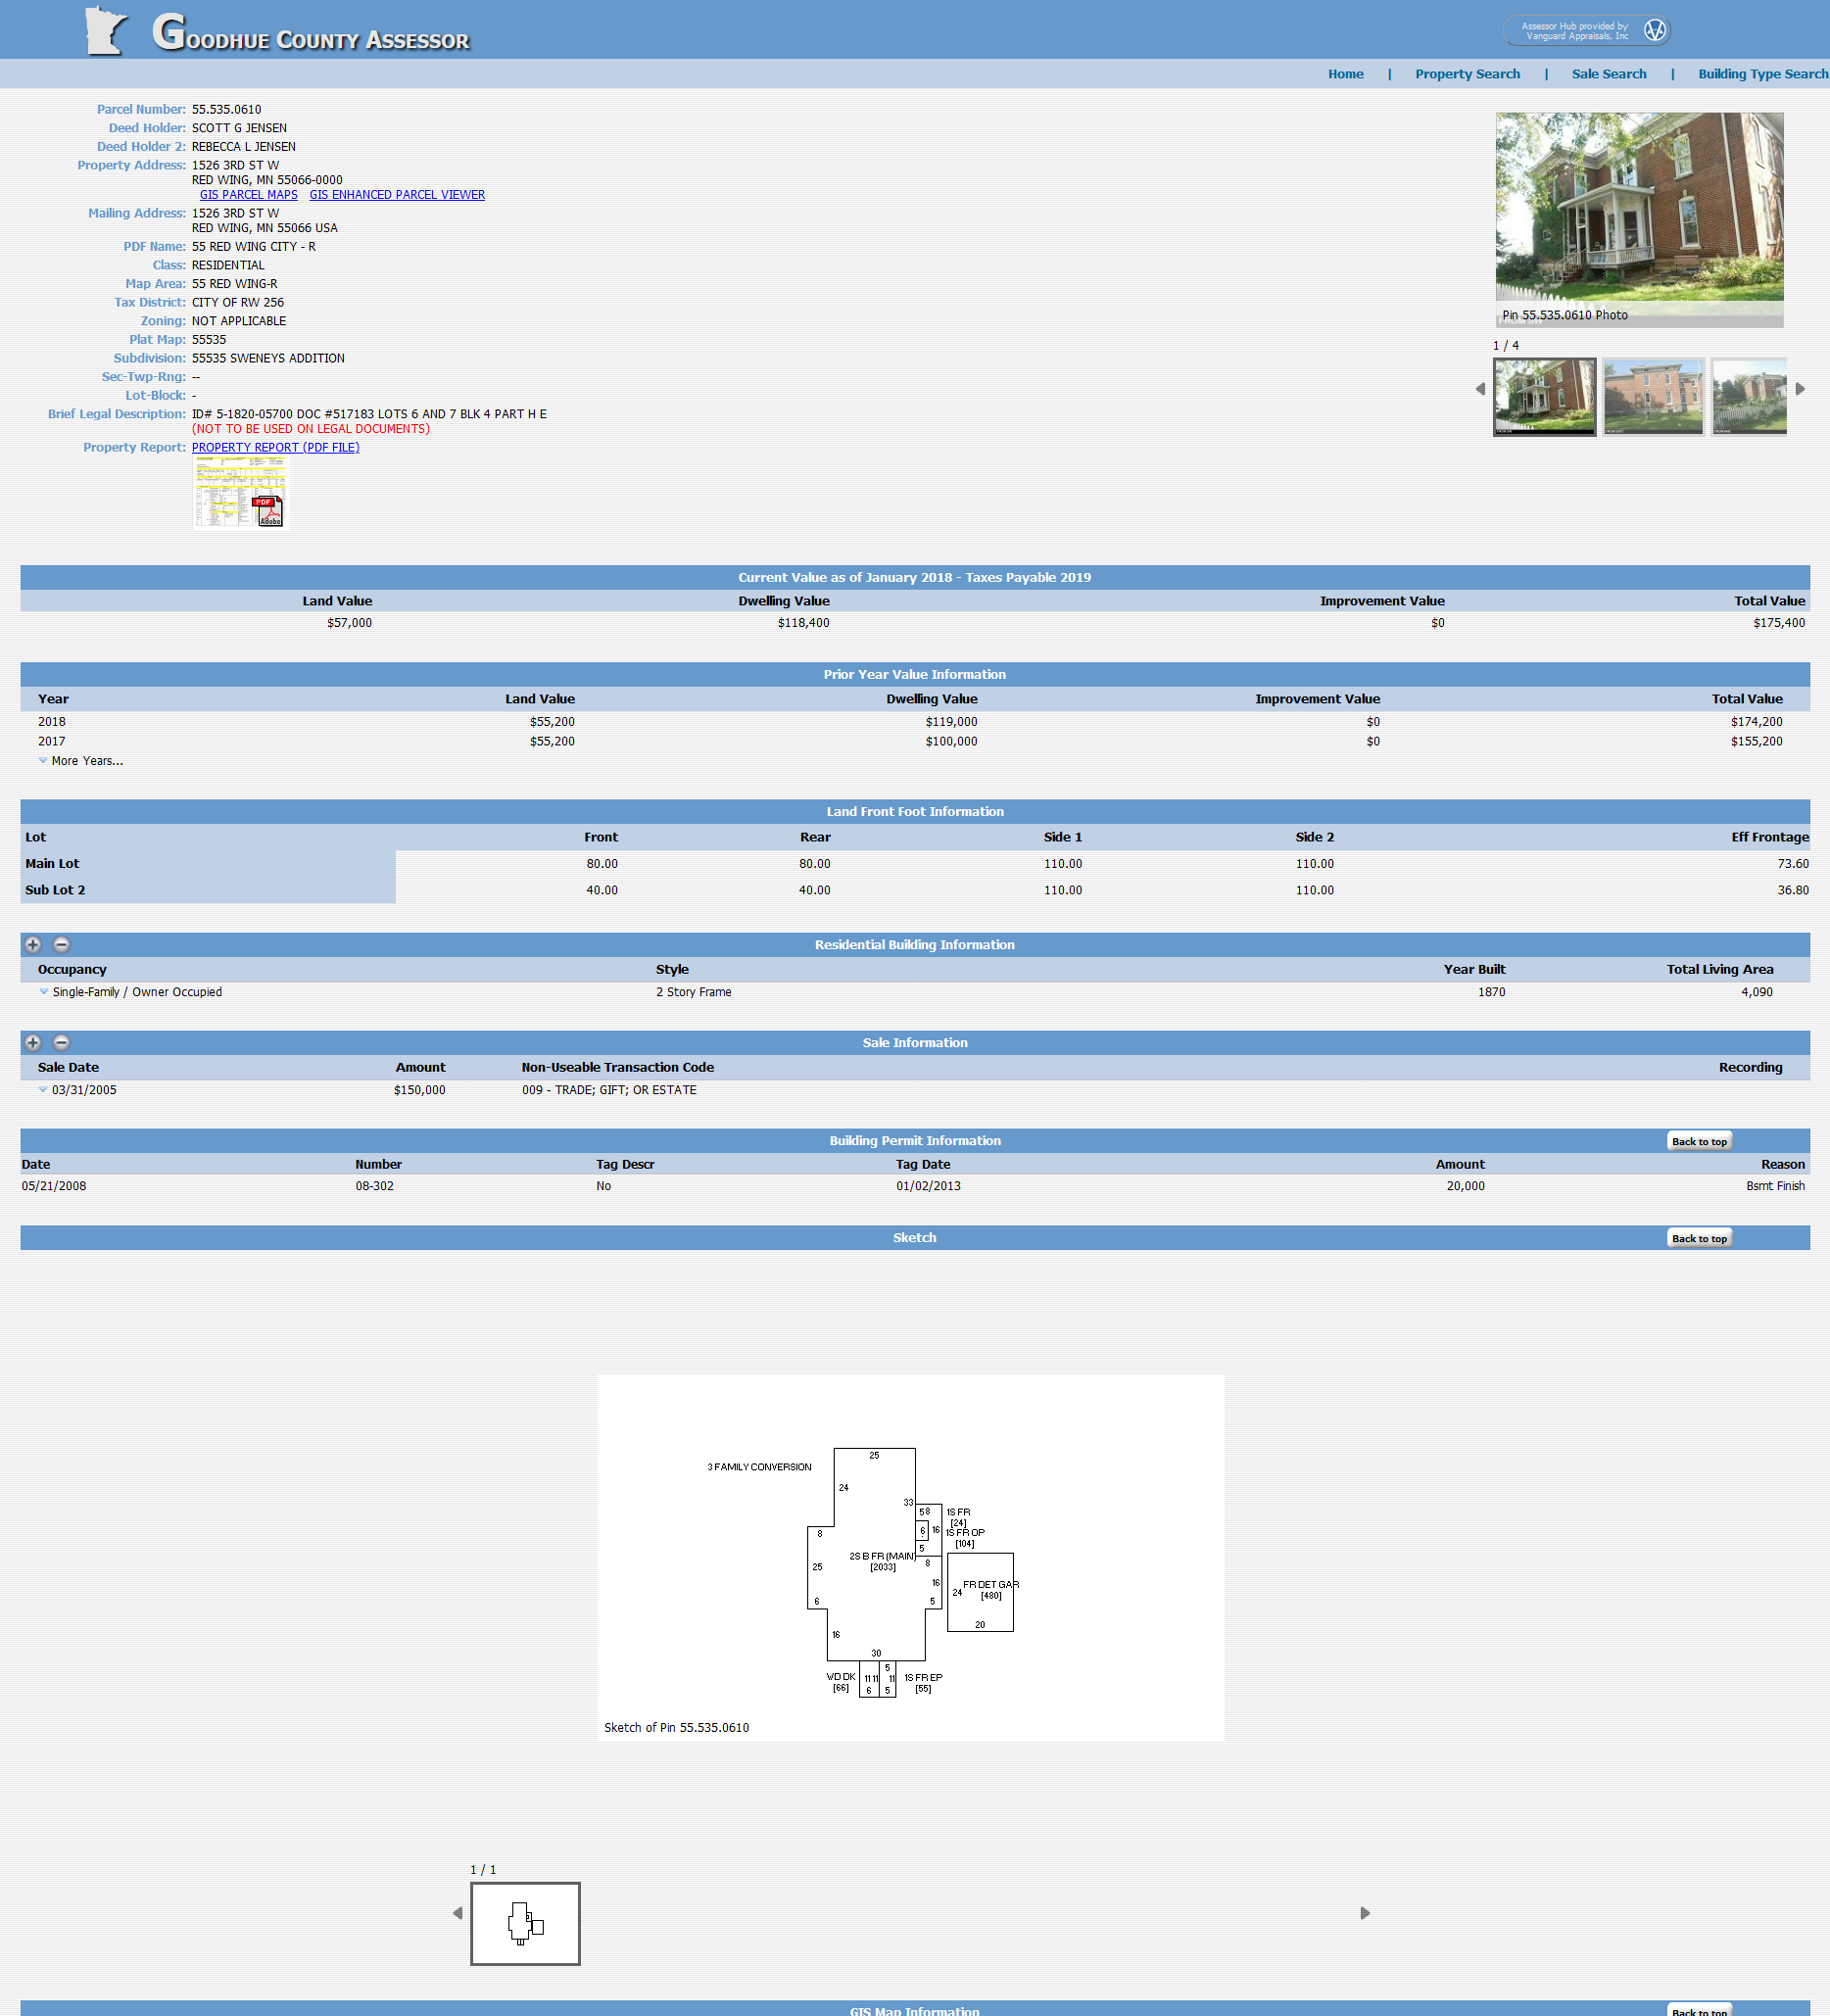Click Back to top in GIS Map header
This screenshot has height=2016, width=1830.
point(1699,2010)
